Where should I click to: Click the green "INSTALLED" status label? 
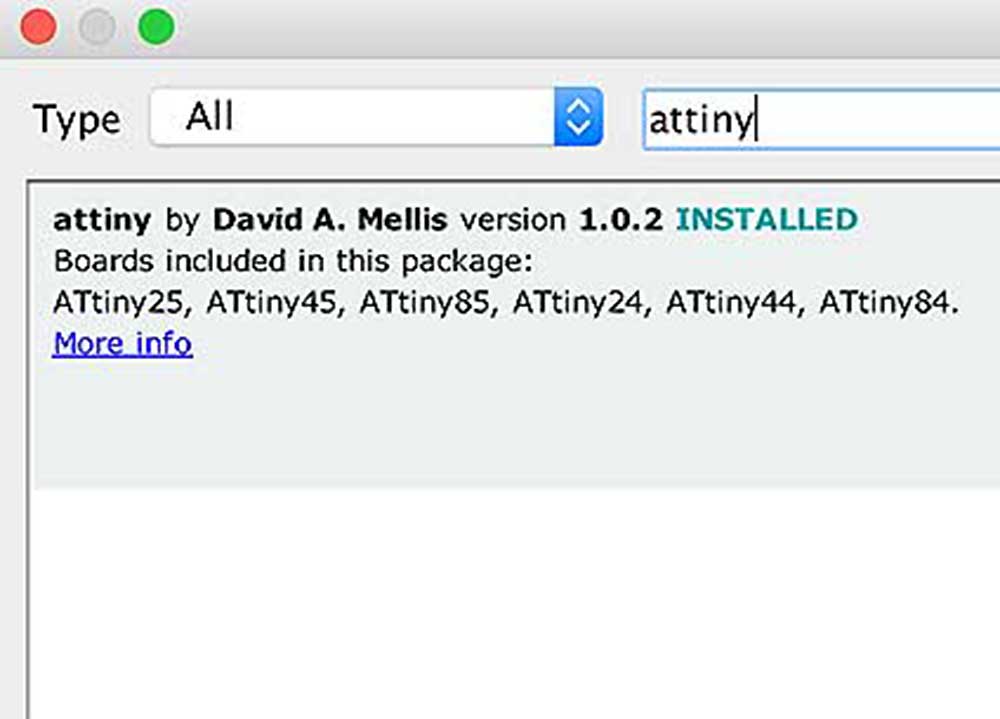point(767,219)
